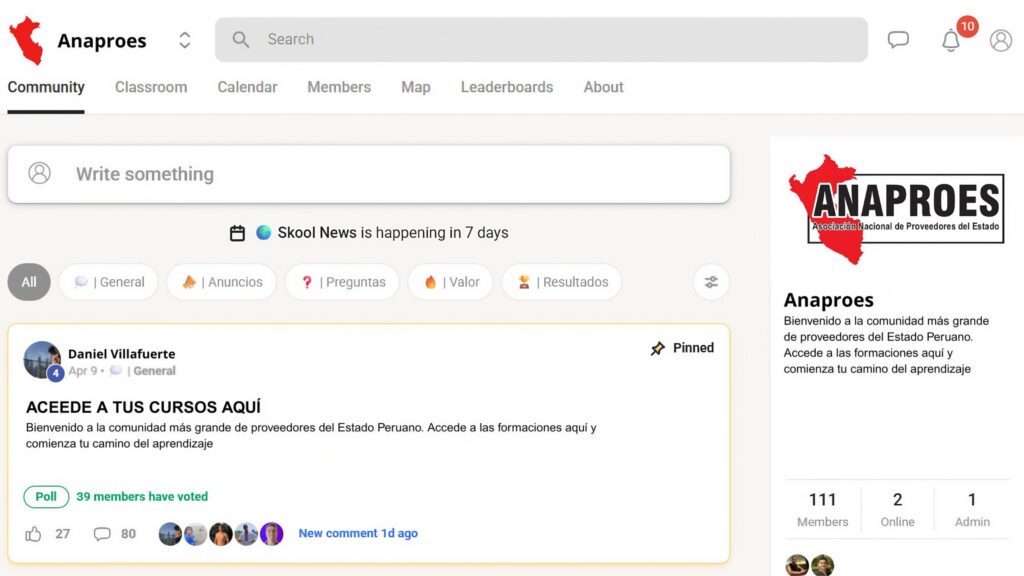Expand the community switcher chevrons

coord(185,40)
